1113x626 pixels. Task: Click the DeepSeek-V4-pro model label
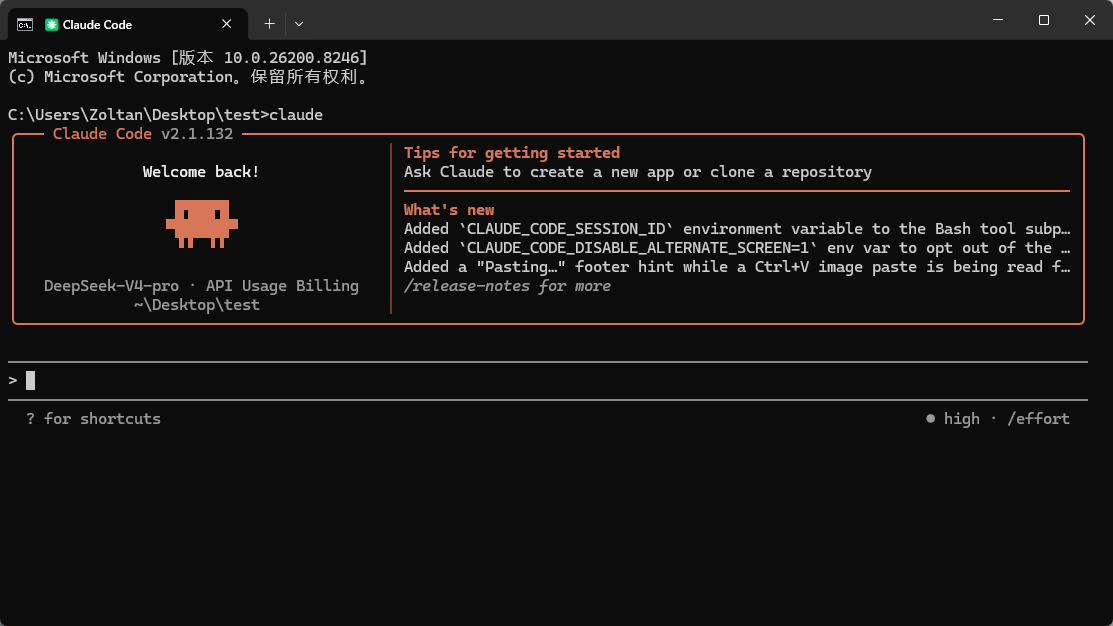(x=111, y=285)
